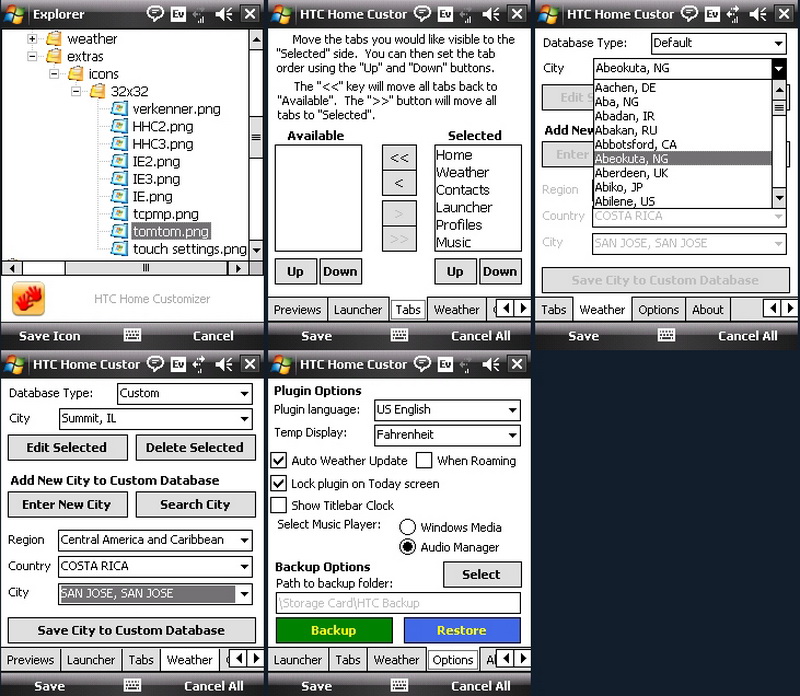Select Windows Media music player

tap(407, 527)
